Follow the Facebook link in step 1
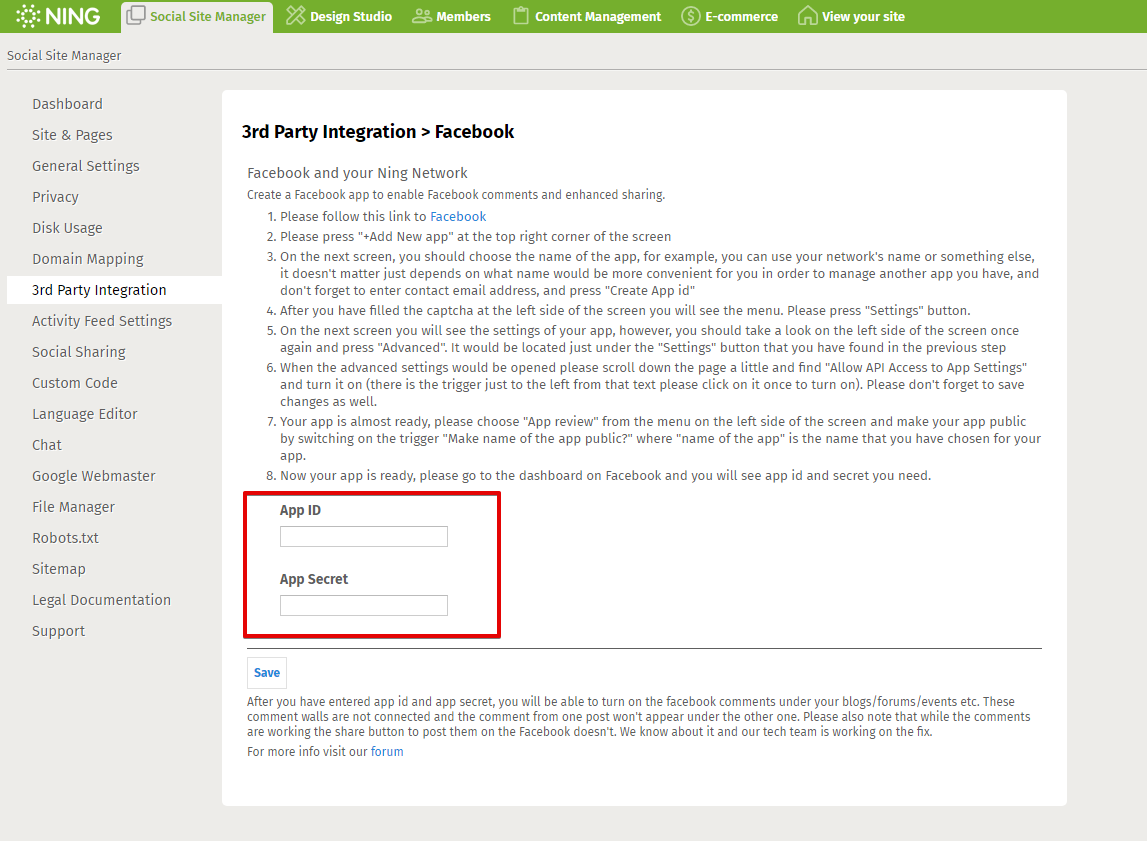The height and width of the screenshot is (841, 1147). point(458,216)
